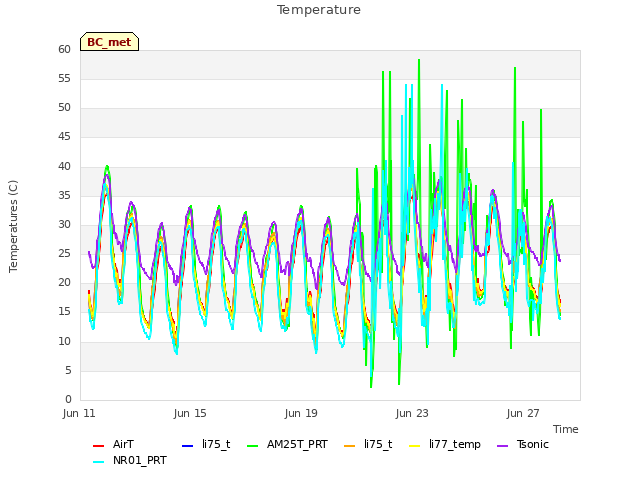Select the NR01_PRT legend label
Viewport: 640px width, 480px height.
tap(140, 460)
